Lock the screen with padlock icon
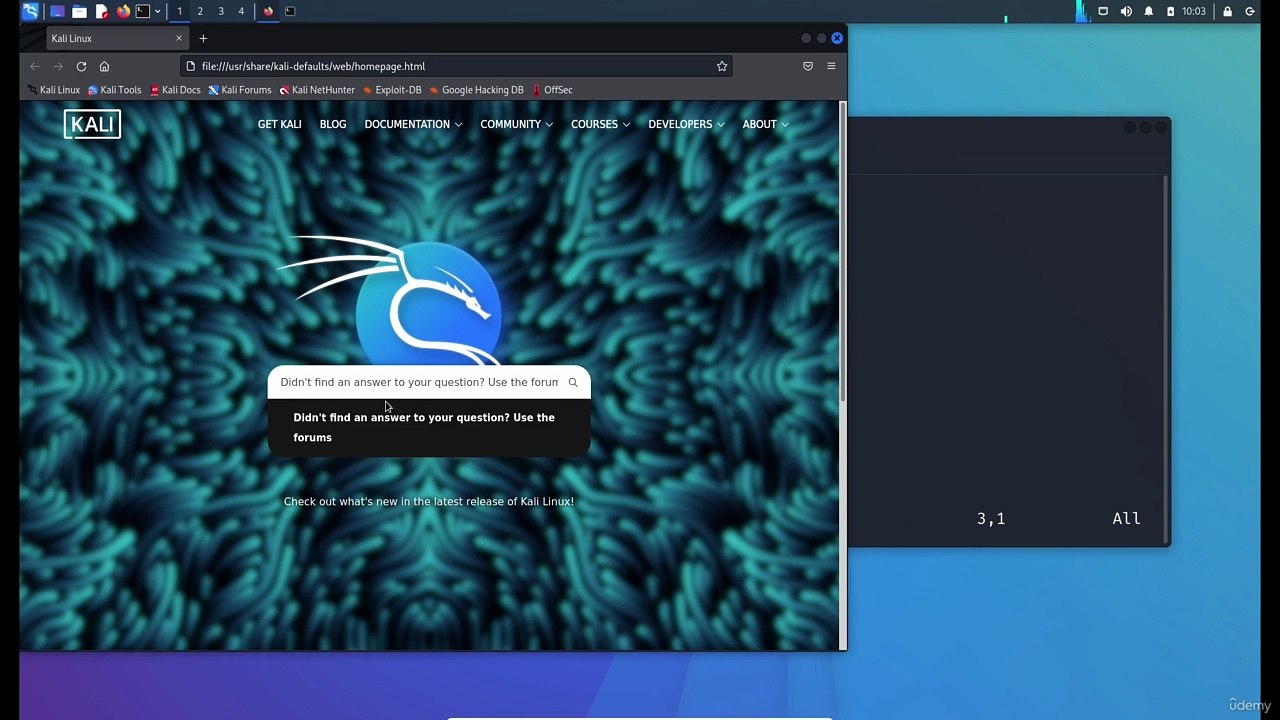Screen dimensions: 1280x720 click(x=1227, y=11)
